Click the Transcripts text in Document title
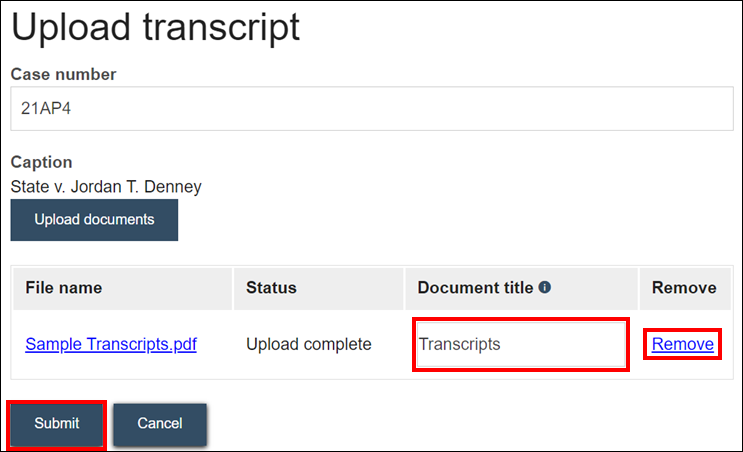Image resolution: width=743 pixels, height=452 pixels. [x=460, y=345]
